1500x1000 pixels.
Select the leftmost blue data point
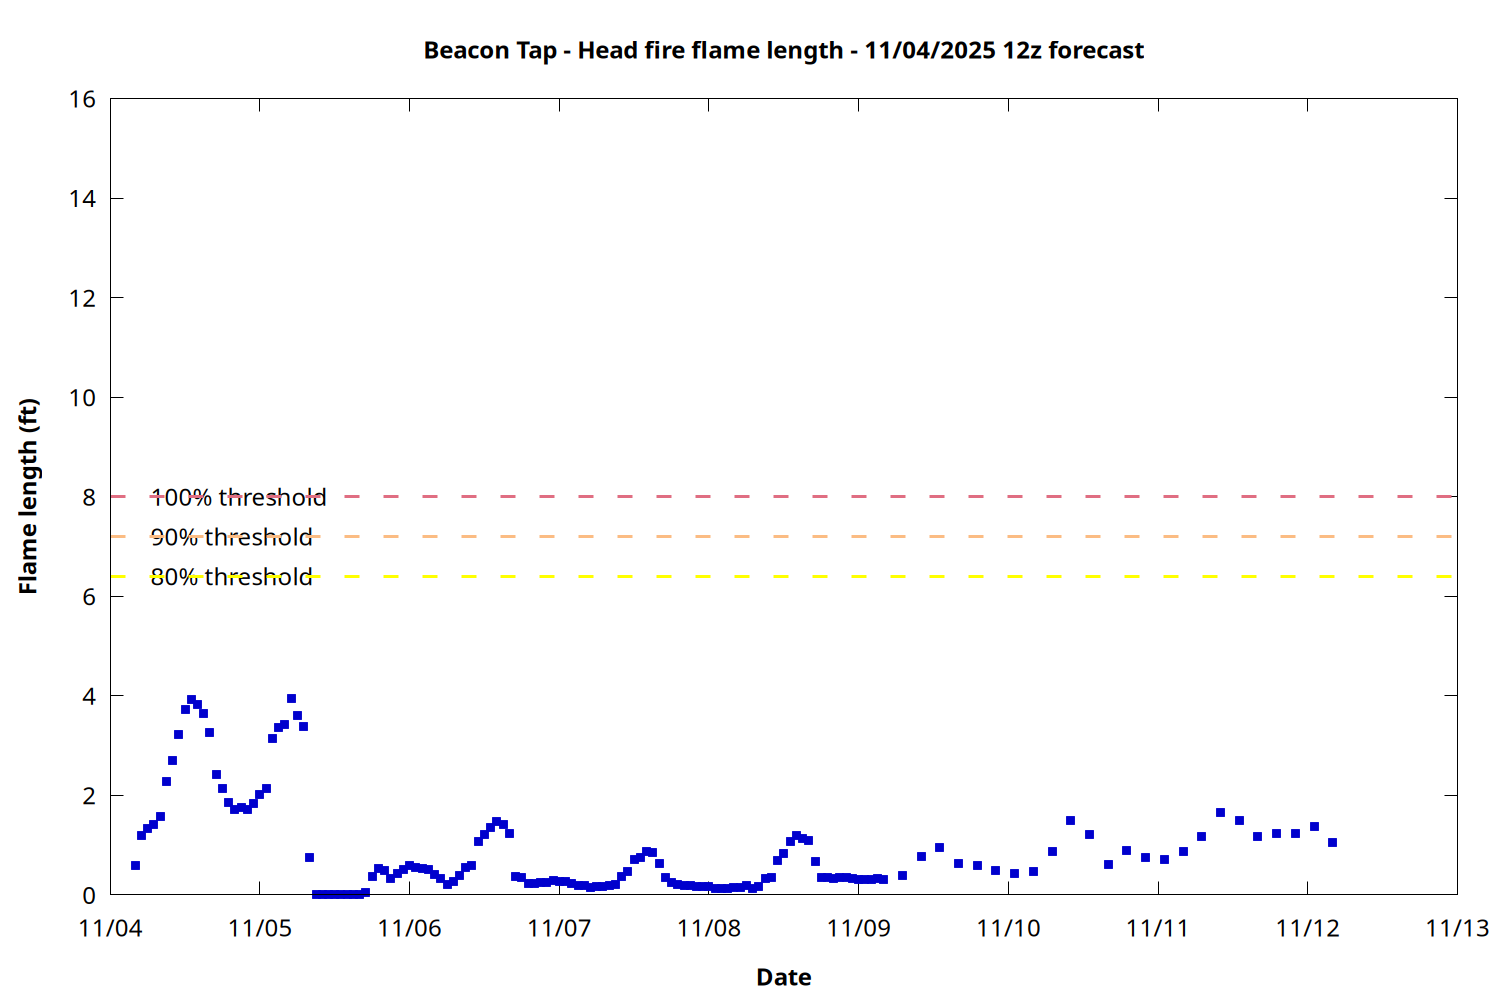click(135, 865)
